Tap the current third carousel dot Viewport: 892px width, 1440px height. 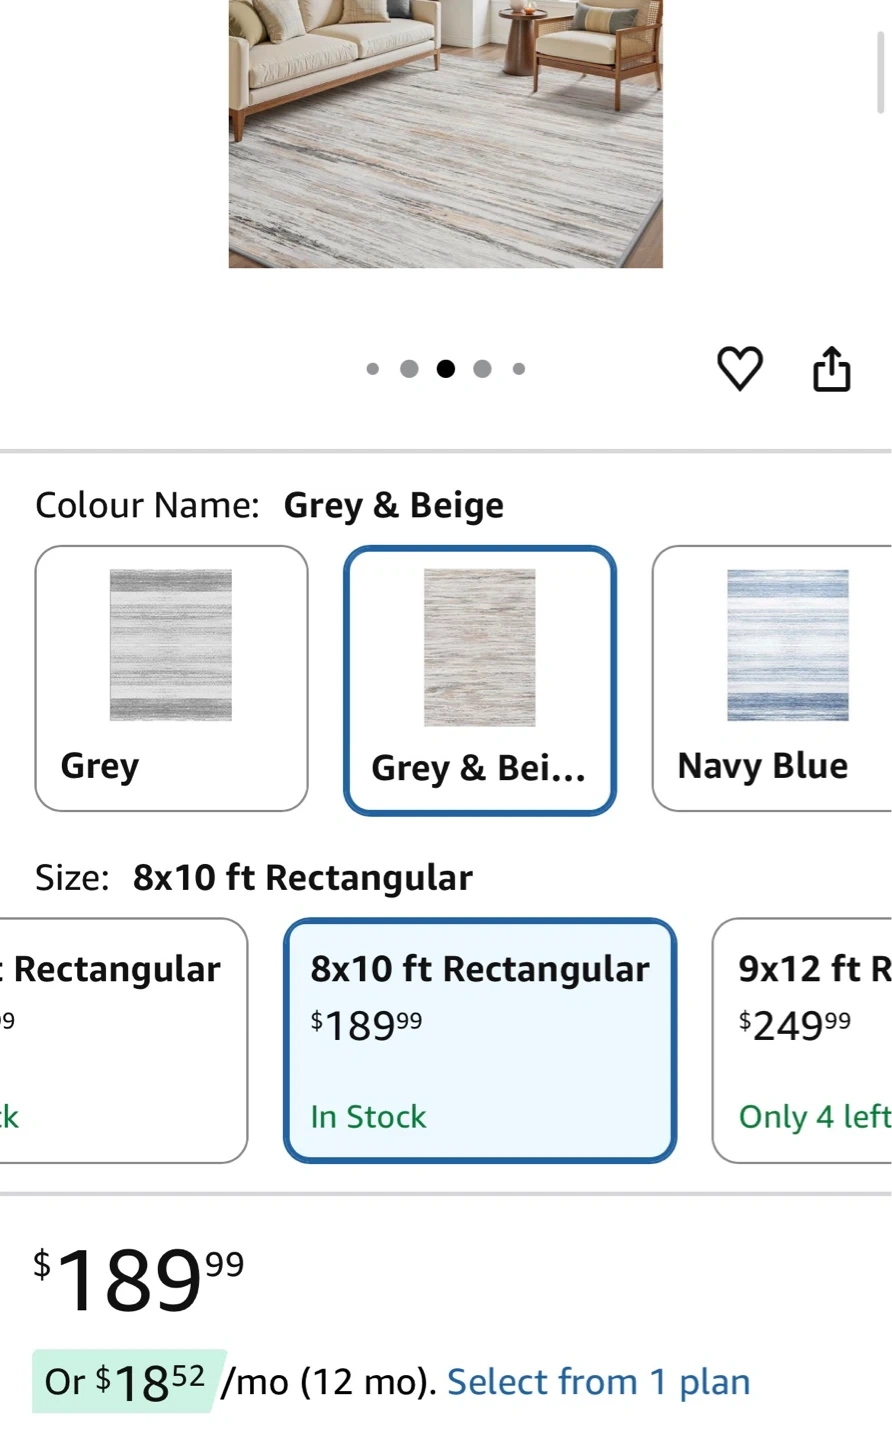[x=446, y=369]
